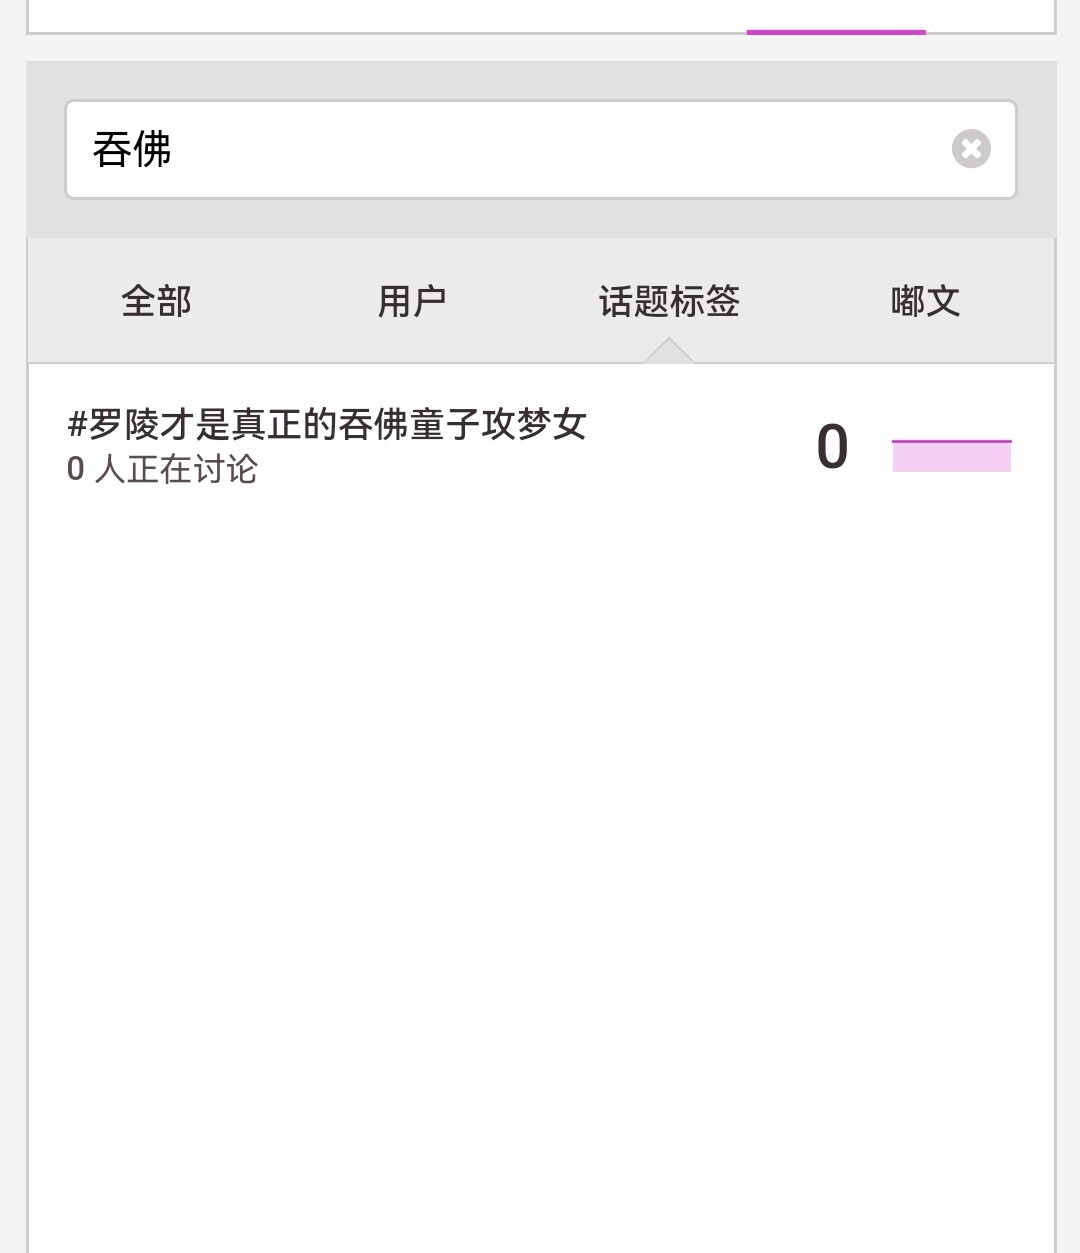
Task: Switch to the 全部 tab
Action: tap(156, 301)
